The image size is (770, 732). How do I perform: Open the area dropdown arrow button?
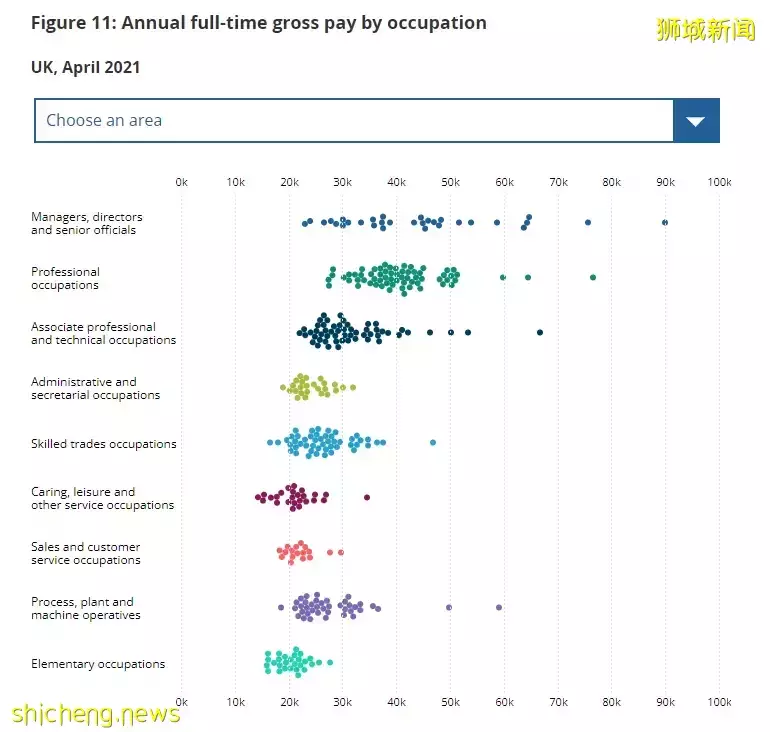pos(696,121)
